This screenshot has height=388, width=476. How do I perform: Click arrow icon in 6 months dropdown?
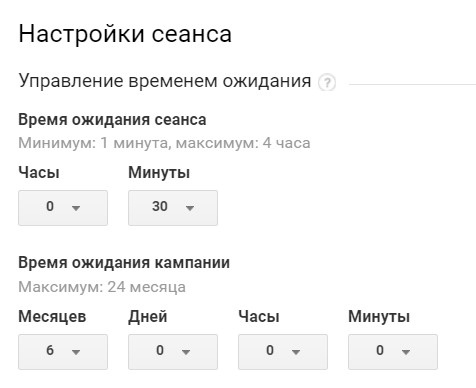point(76,352)
